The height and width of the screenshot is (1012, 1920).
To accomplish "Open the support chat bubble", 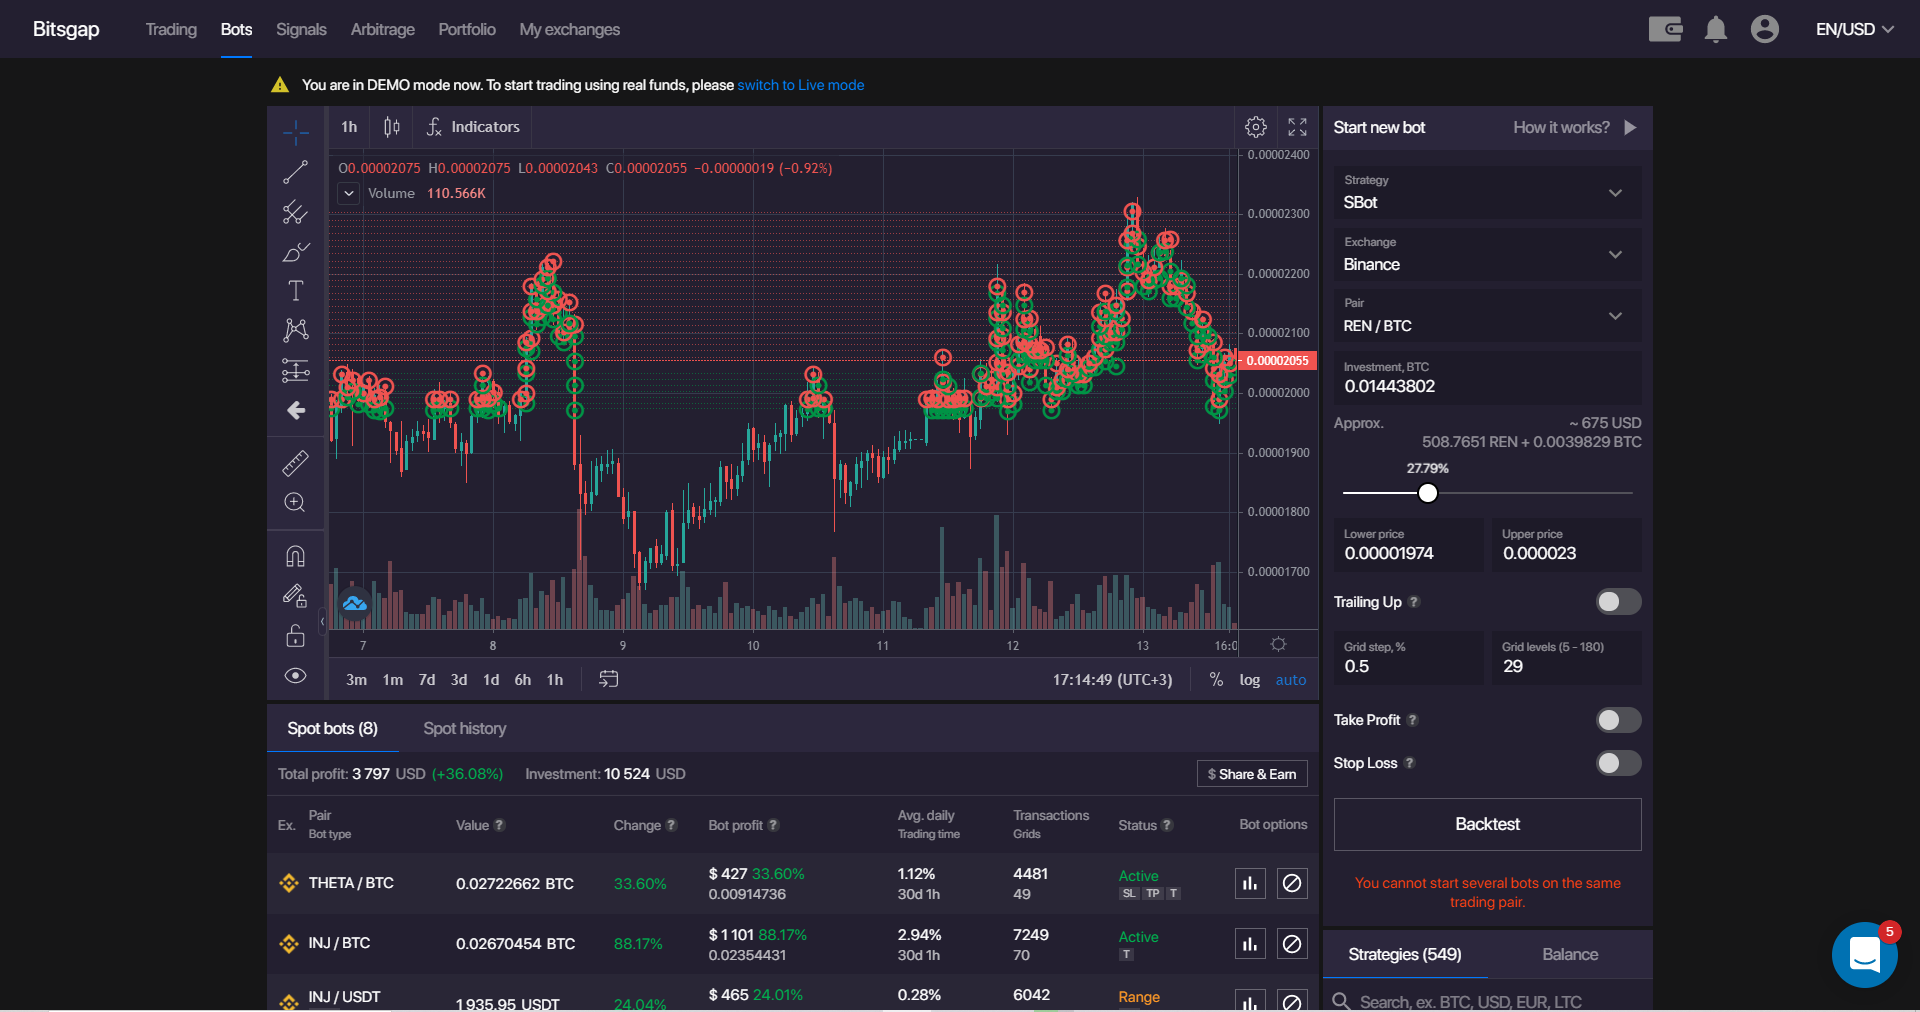I will (x=1864, y=955).
